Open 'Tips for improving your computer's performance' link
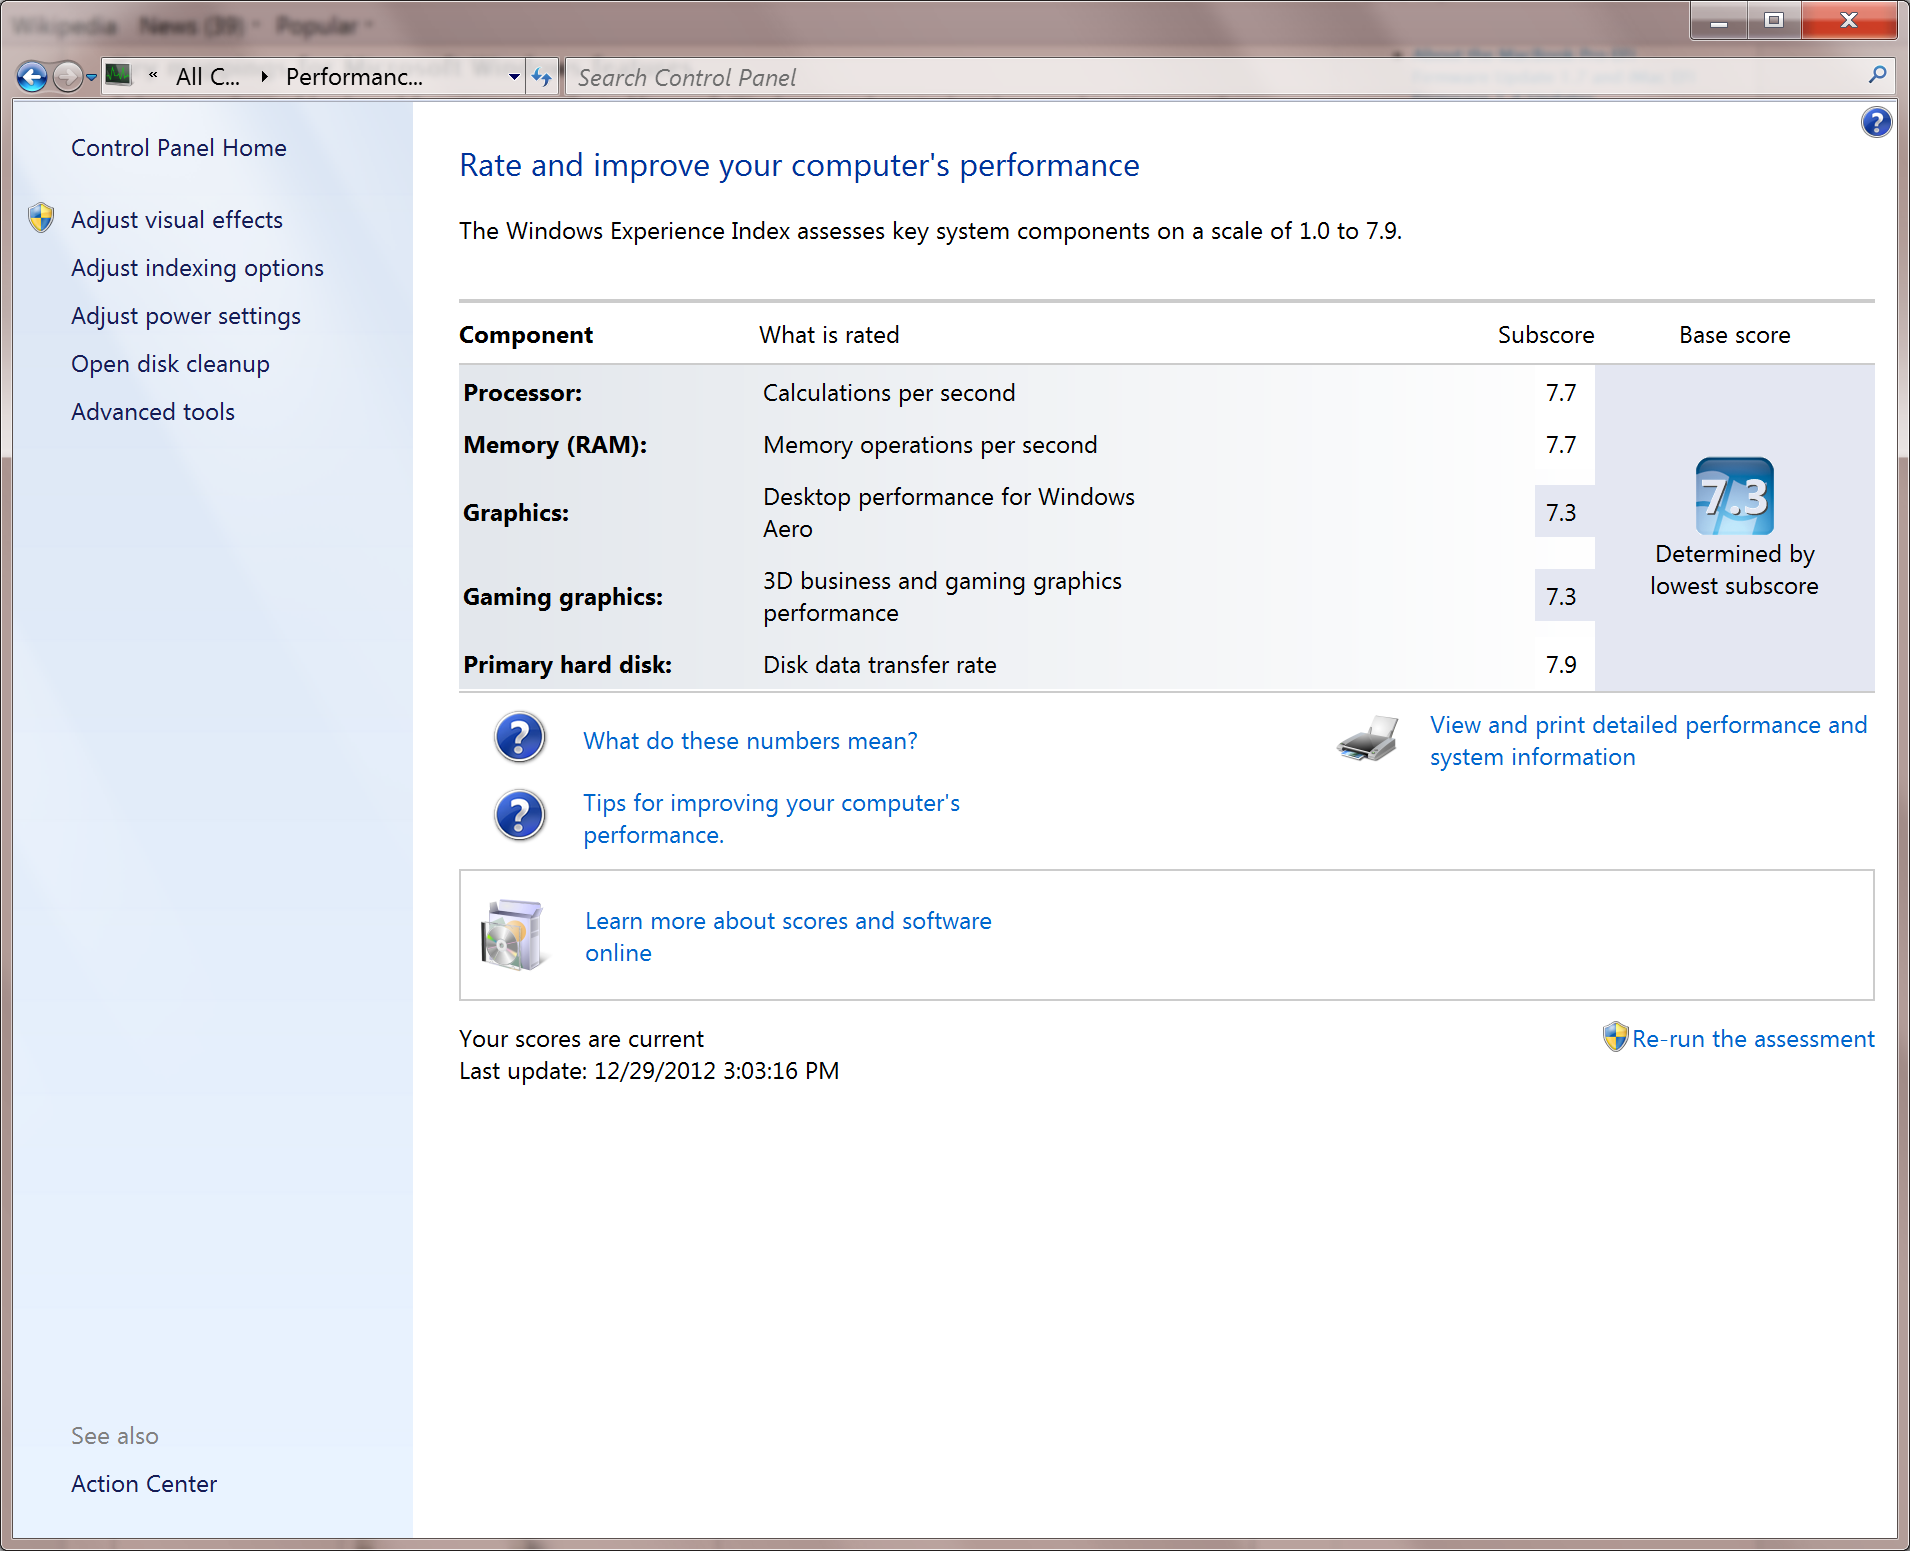This screenshot has height=1551, width=1910. (772, 819)
